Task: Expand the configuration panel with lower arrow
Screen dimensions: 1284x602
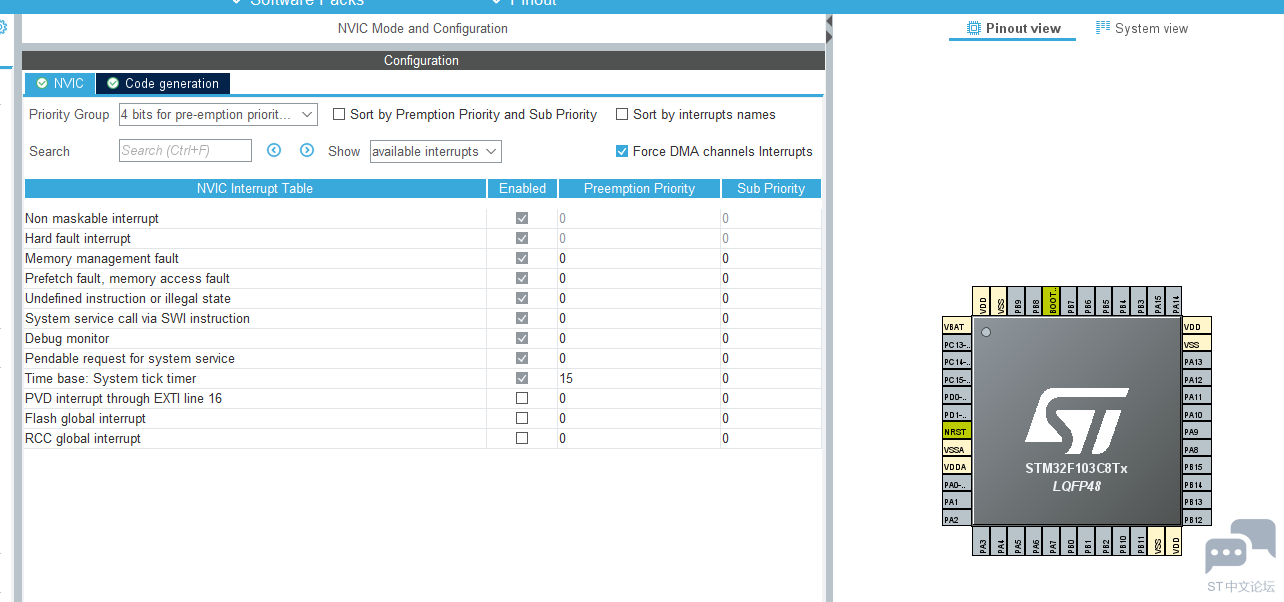Action: click(829, 38)
